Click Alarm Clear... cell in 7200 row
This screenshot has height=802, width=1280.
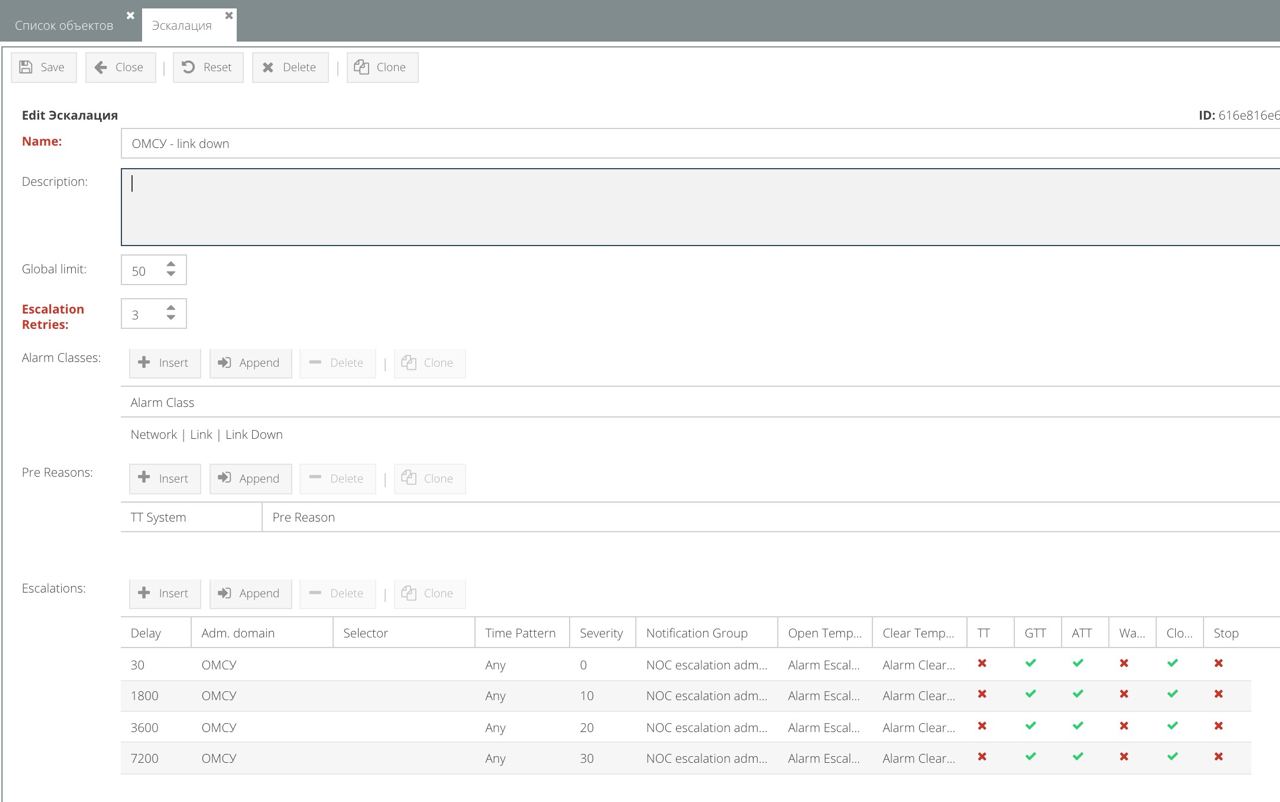(919, 758)
